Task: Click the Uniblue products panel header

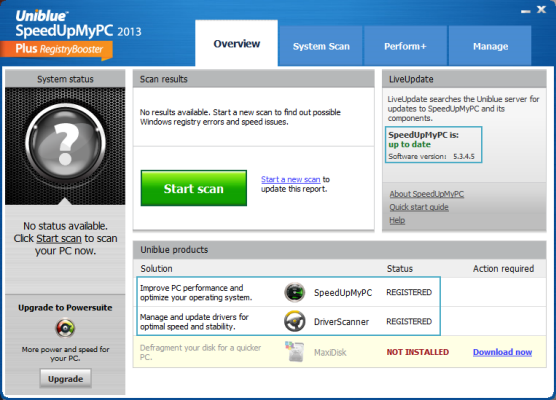Action: pyautogui.click(x=339, y=250)
